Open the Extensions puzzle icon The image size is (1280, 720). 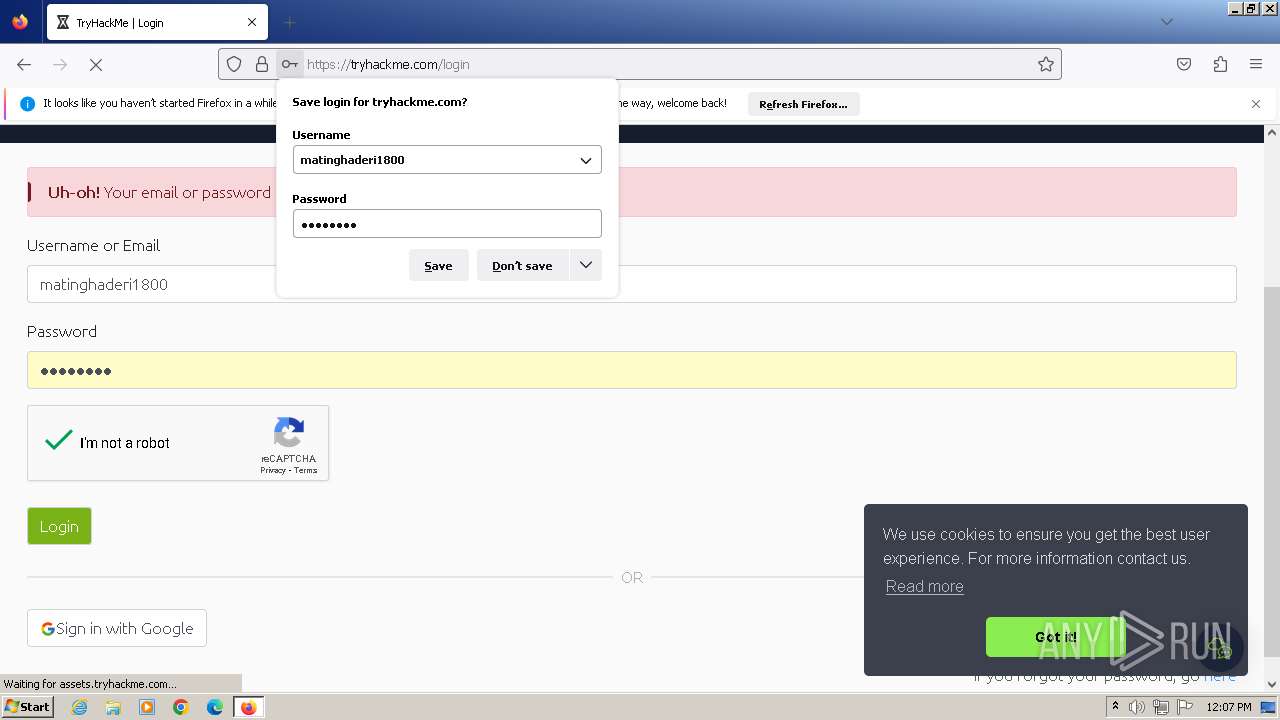coord(1220,64)
